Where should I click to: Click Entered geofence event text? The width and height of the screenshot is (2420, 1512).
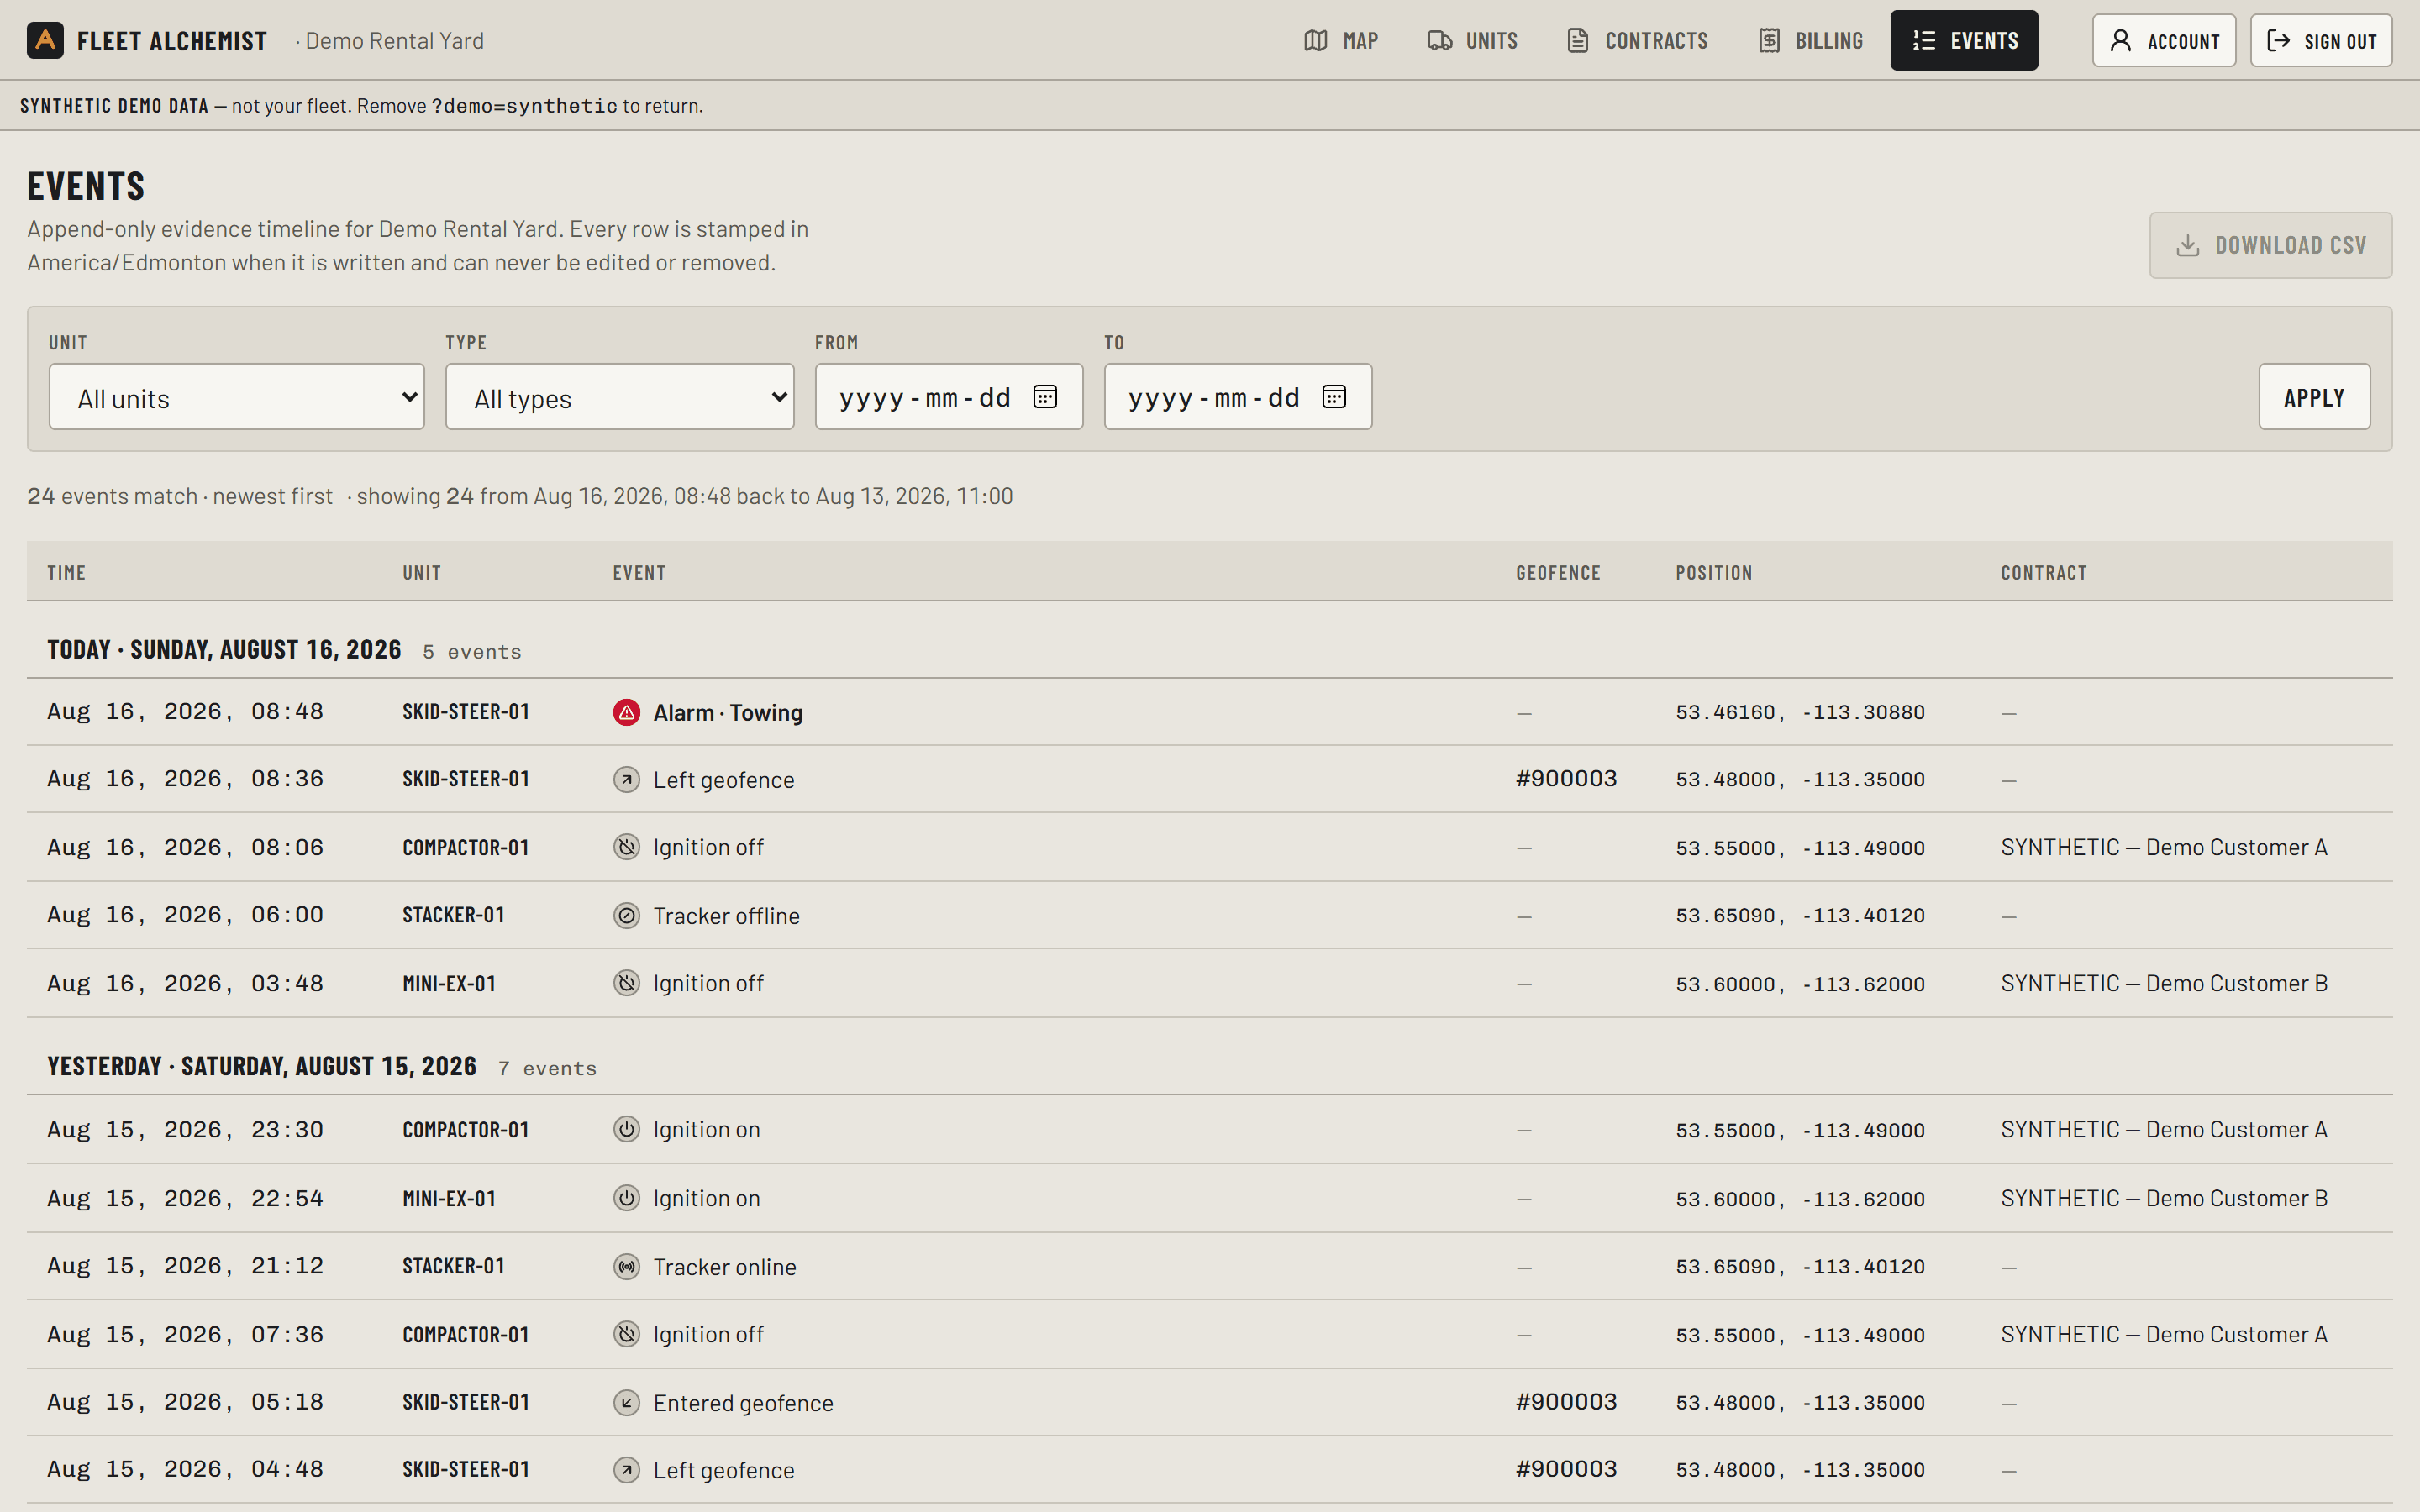[743, 1403]
